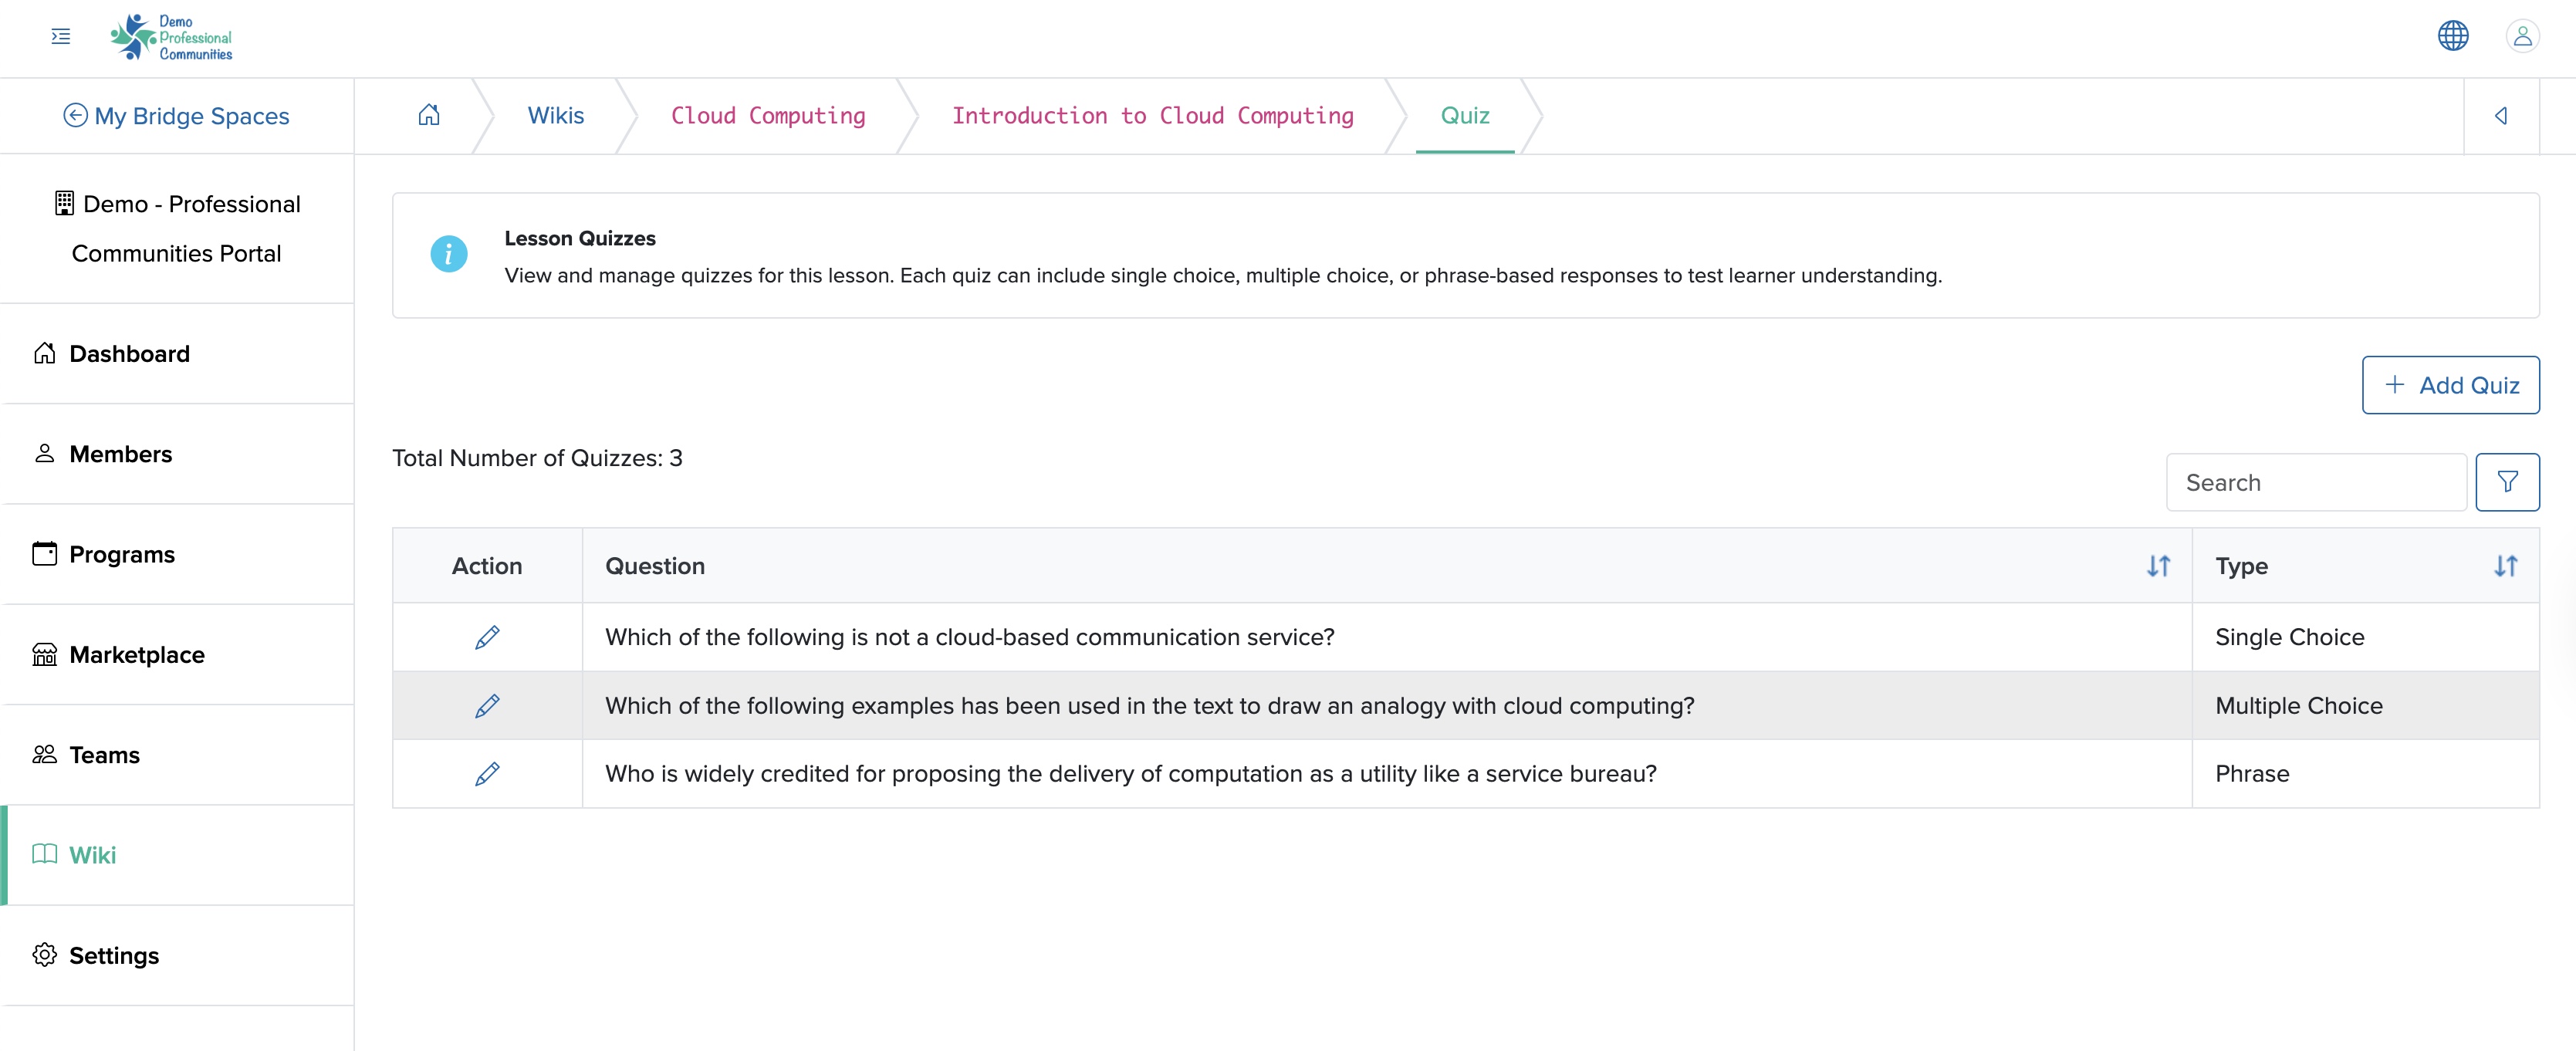Click the Total Number of Quizzes text
Screen dimensions: 2576x1051
coord(537,458)
